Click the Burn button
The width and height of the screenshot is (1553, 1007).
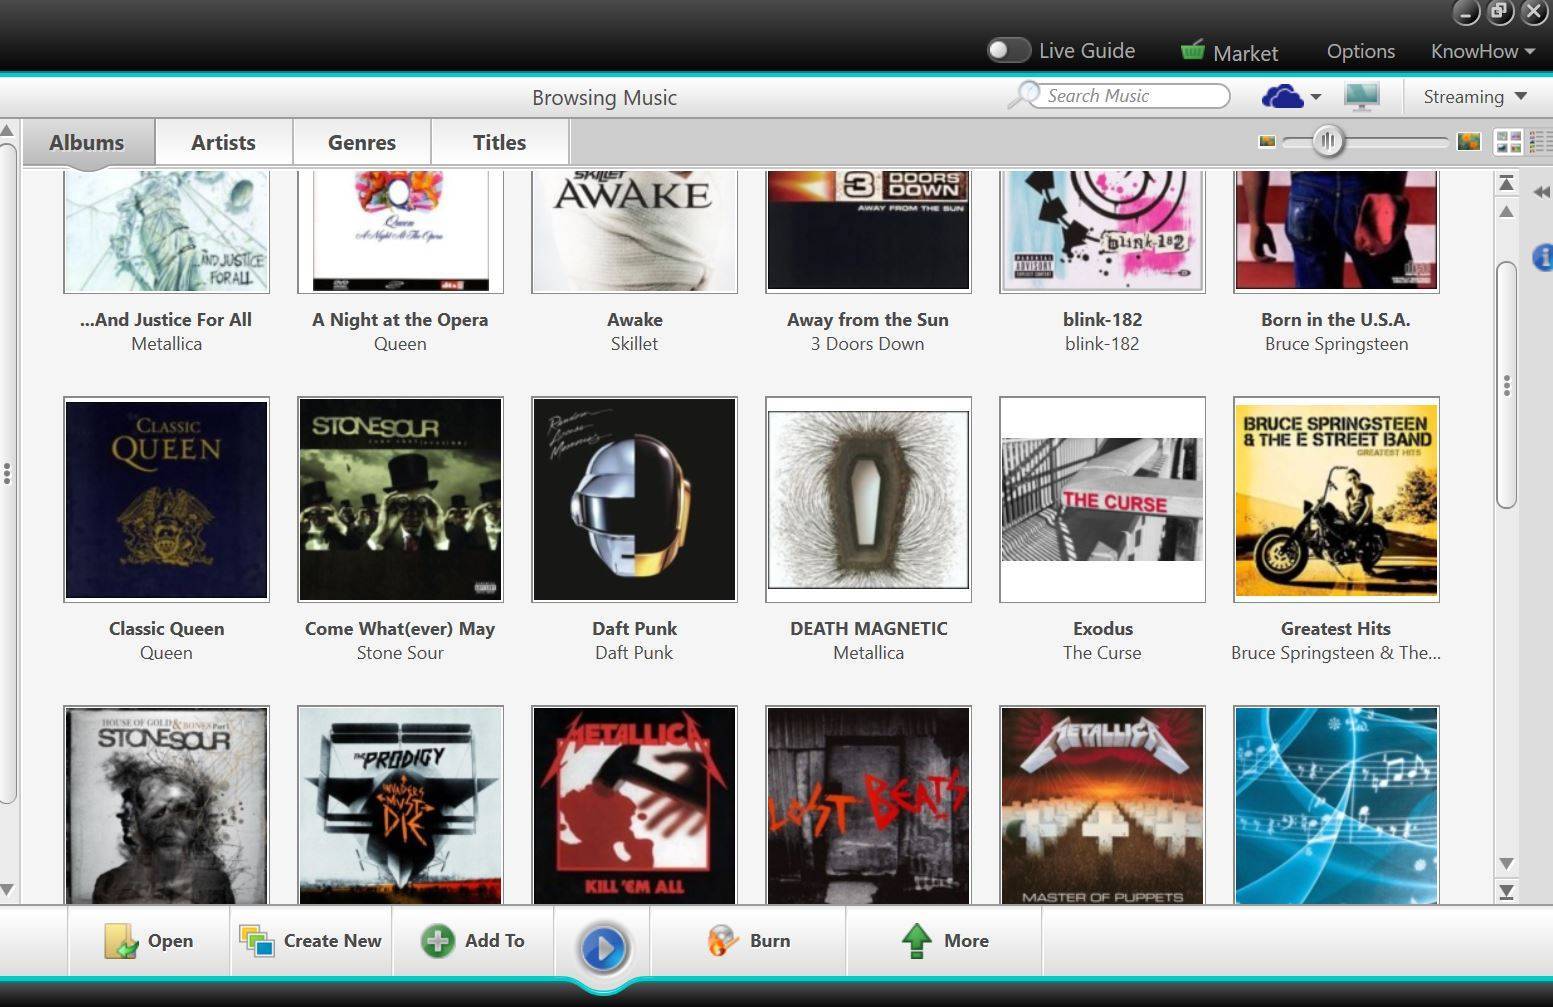click(x=749, y=941)
